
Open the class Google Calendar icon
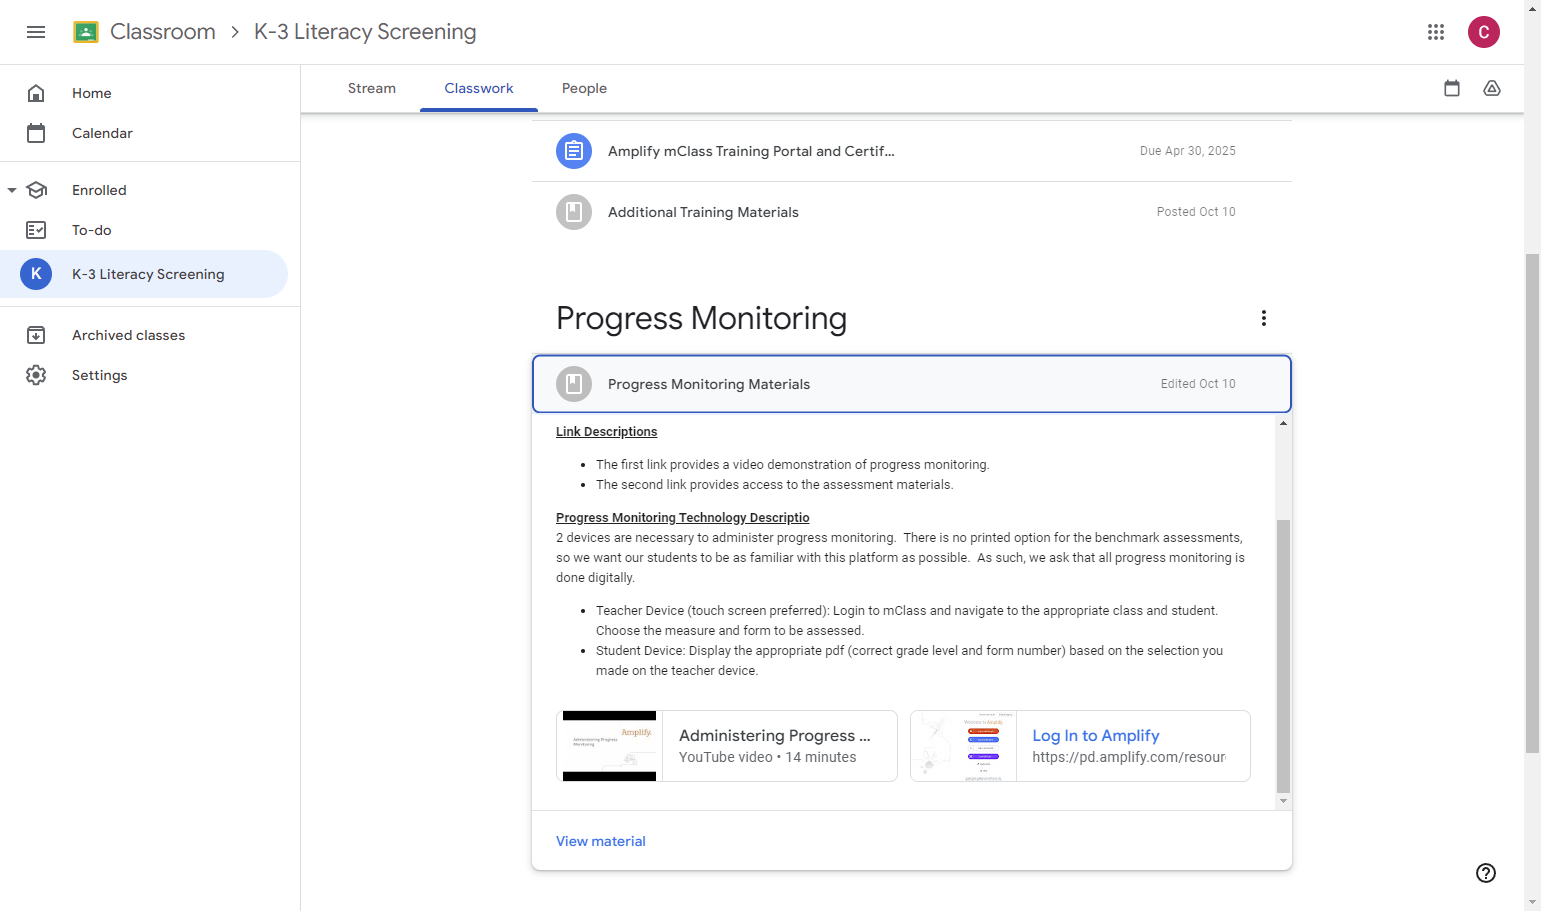pos(1452,88)
